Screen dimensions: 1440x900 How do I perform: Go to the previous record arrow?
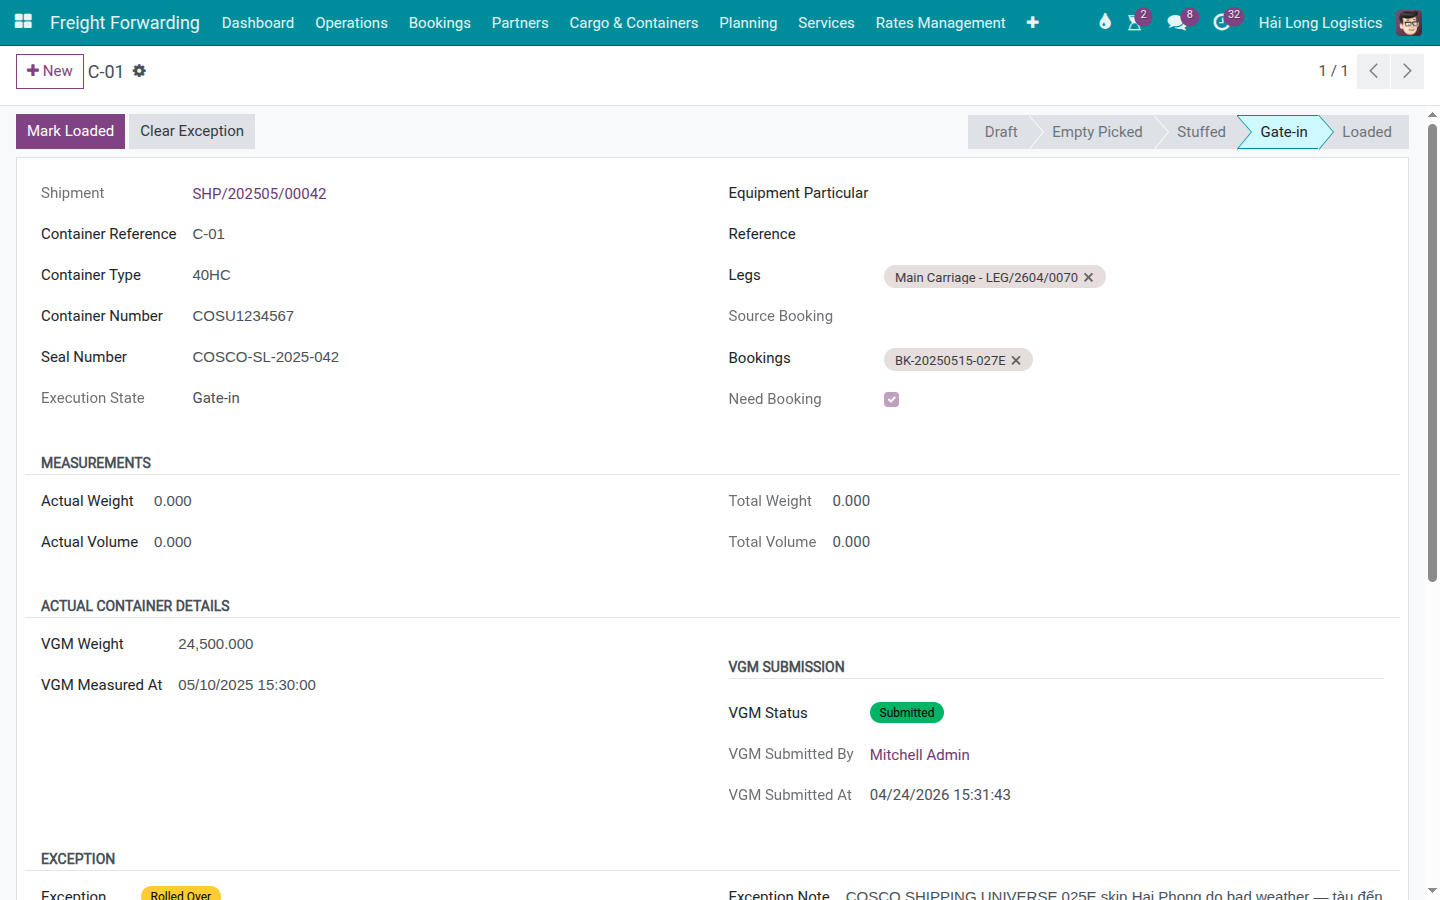point(1374,71)
